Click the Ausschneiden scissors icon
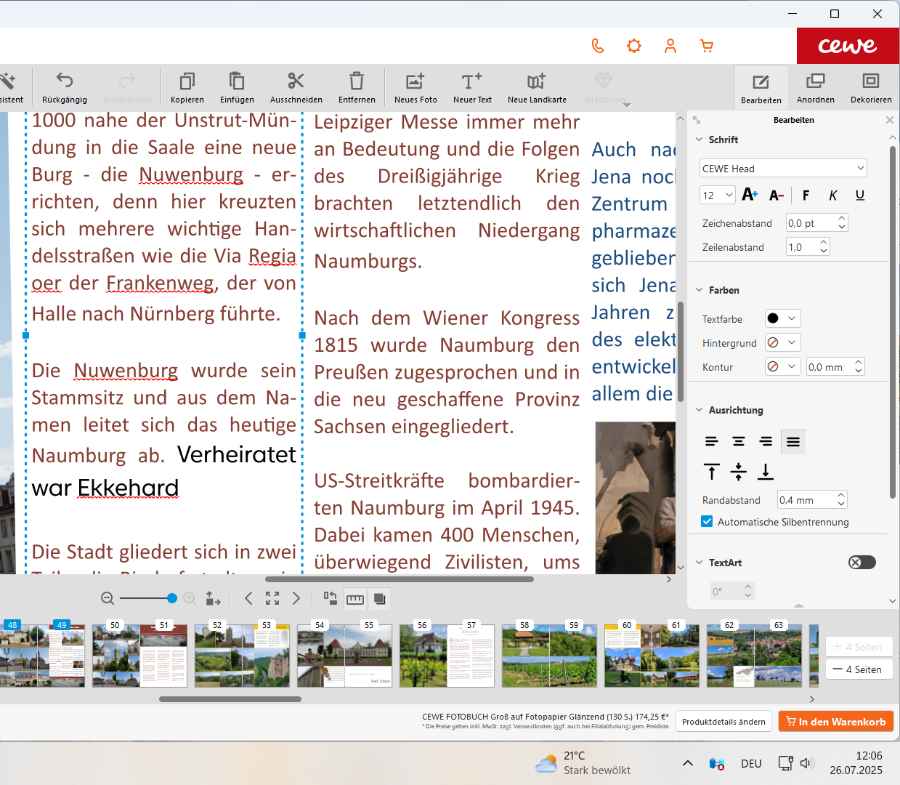Image resolution: width=900 pixels, height=785 pixels. coord(296,82)
